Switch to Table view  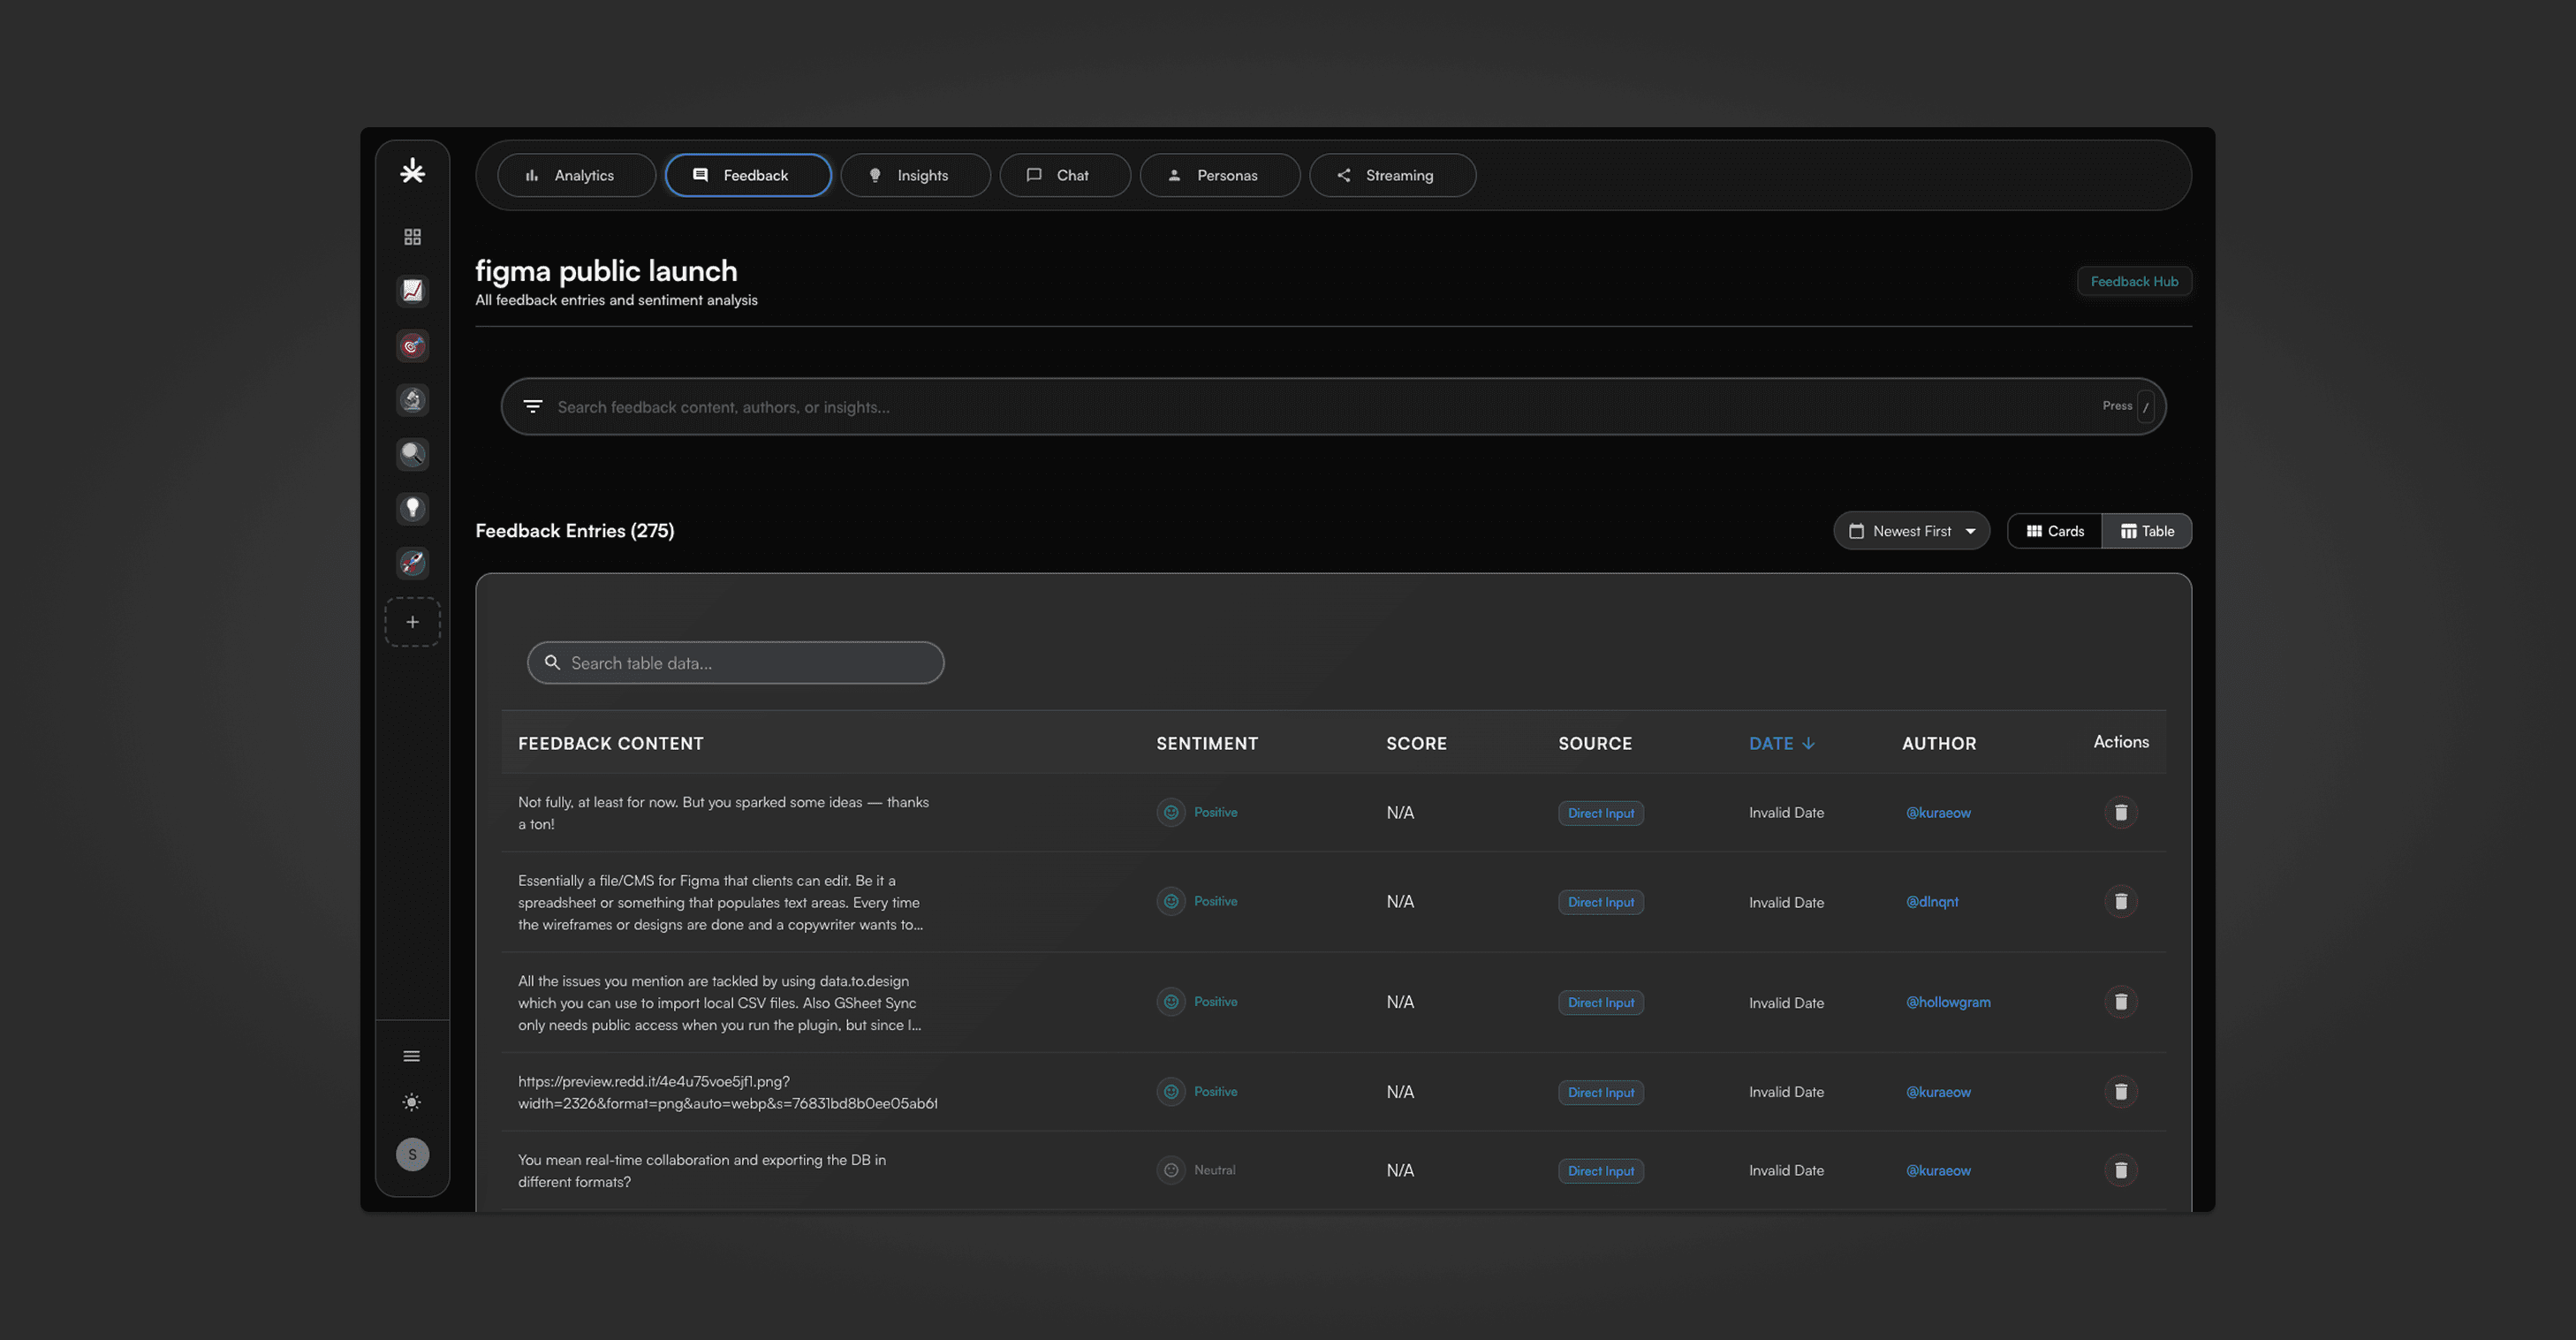point(2147,531)
